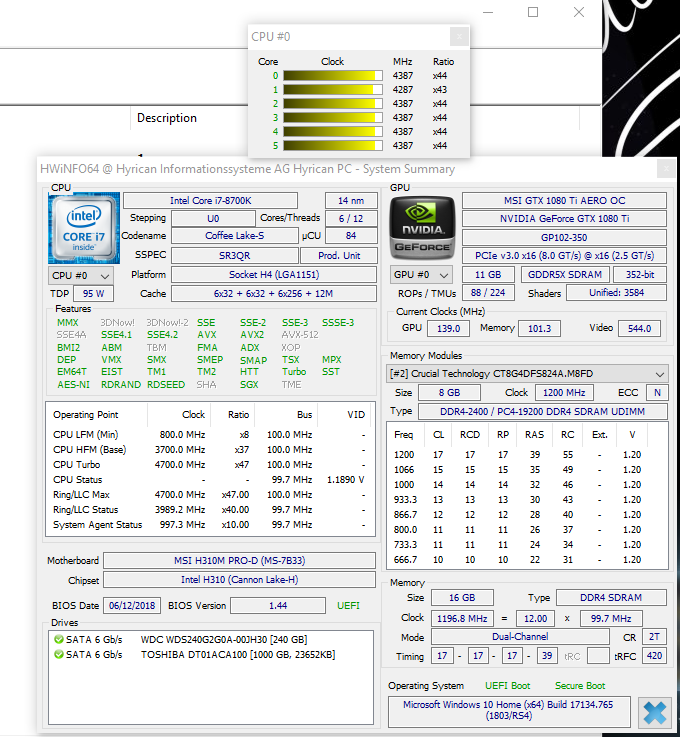This screenshot has width=680, height=737.
Task: Click the cache value 6x32 + 6x32 + 6x256 + 12M
Action: pyautogui.click(x=274, y=293)
